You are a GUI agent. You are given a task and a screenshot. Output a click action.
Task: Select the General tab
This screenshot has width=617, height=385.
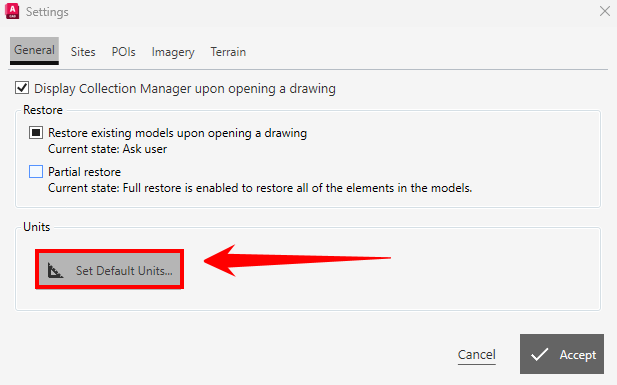[34, 51]
